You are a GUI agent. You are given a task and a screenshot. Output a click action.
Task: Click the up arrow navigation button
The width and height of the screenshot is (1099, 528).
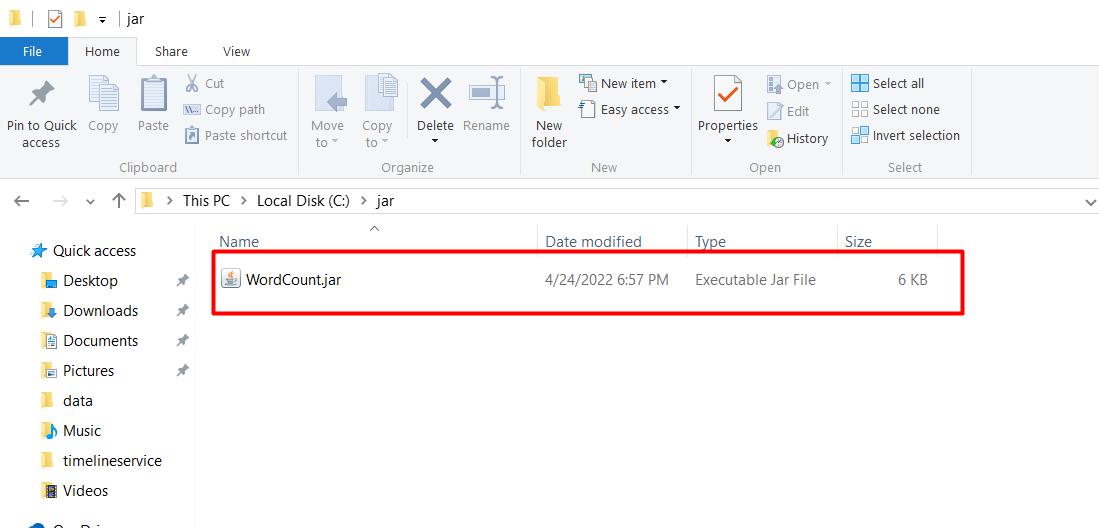click(119, 201)
